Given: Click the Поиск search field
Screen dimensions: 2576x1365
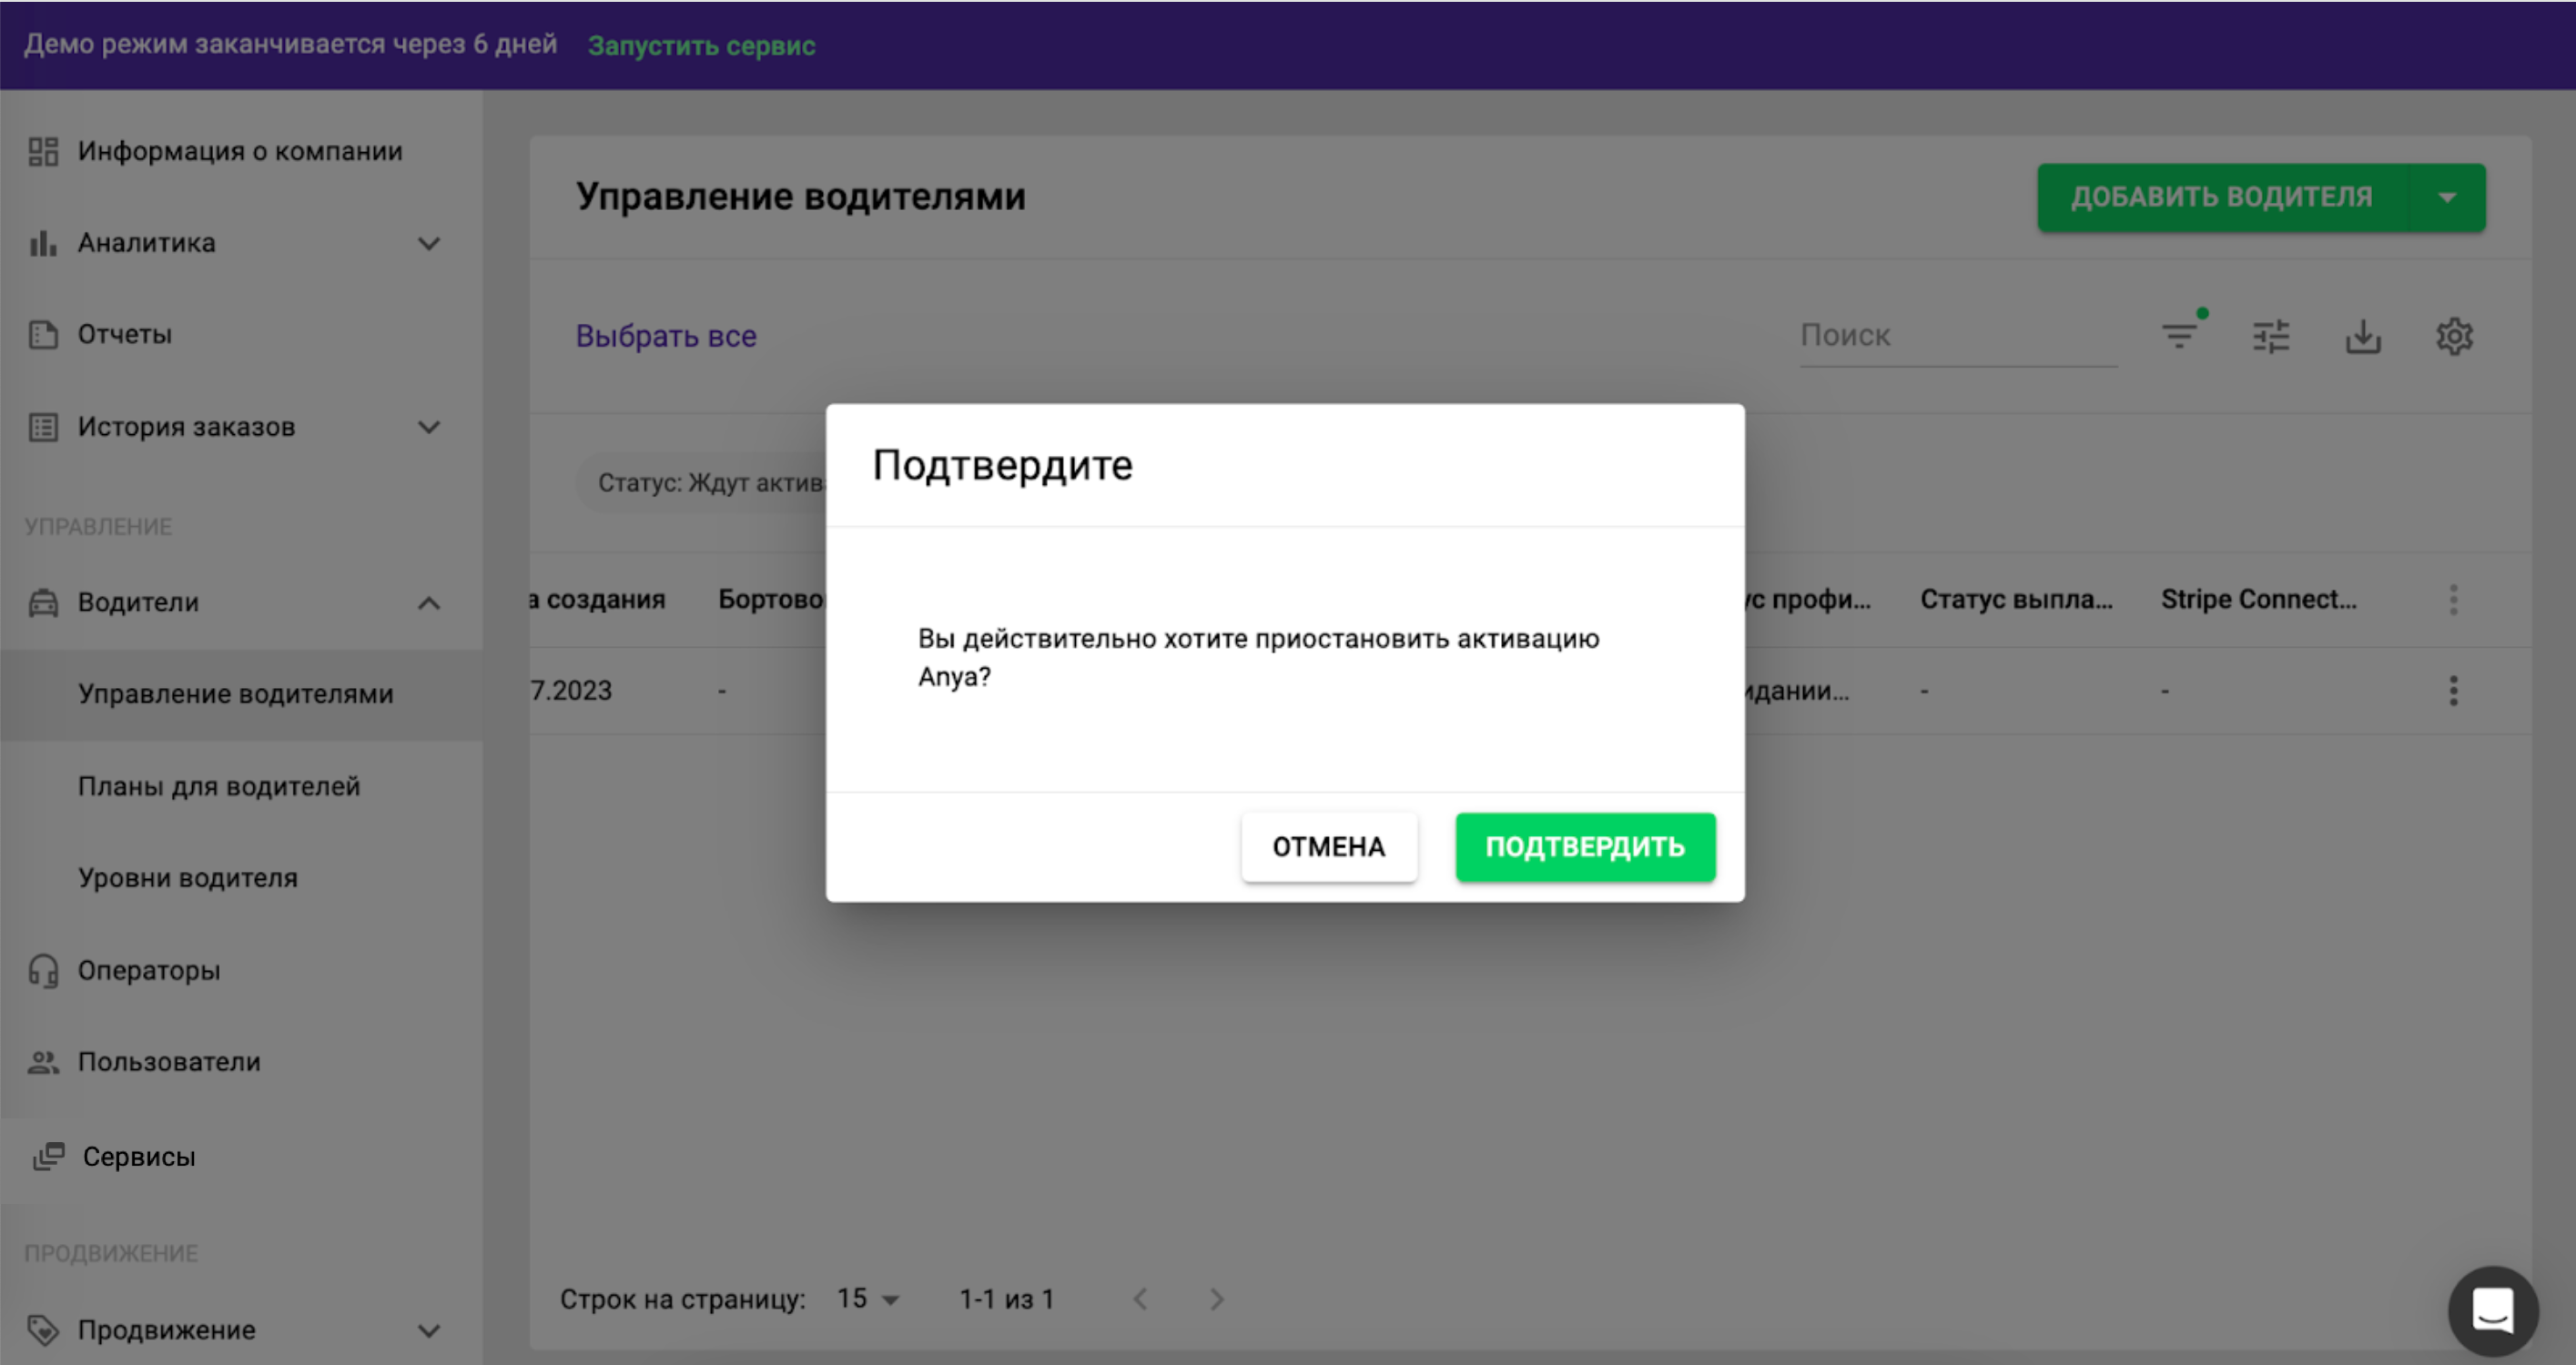Looking at the screenshot, I should 1955,336.
